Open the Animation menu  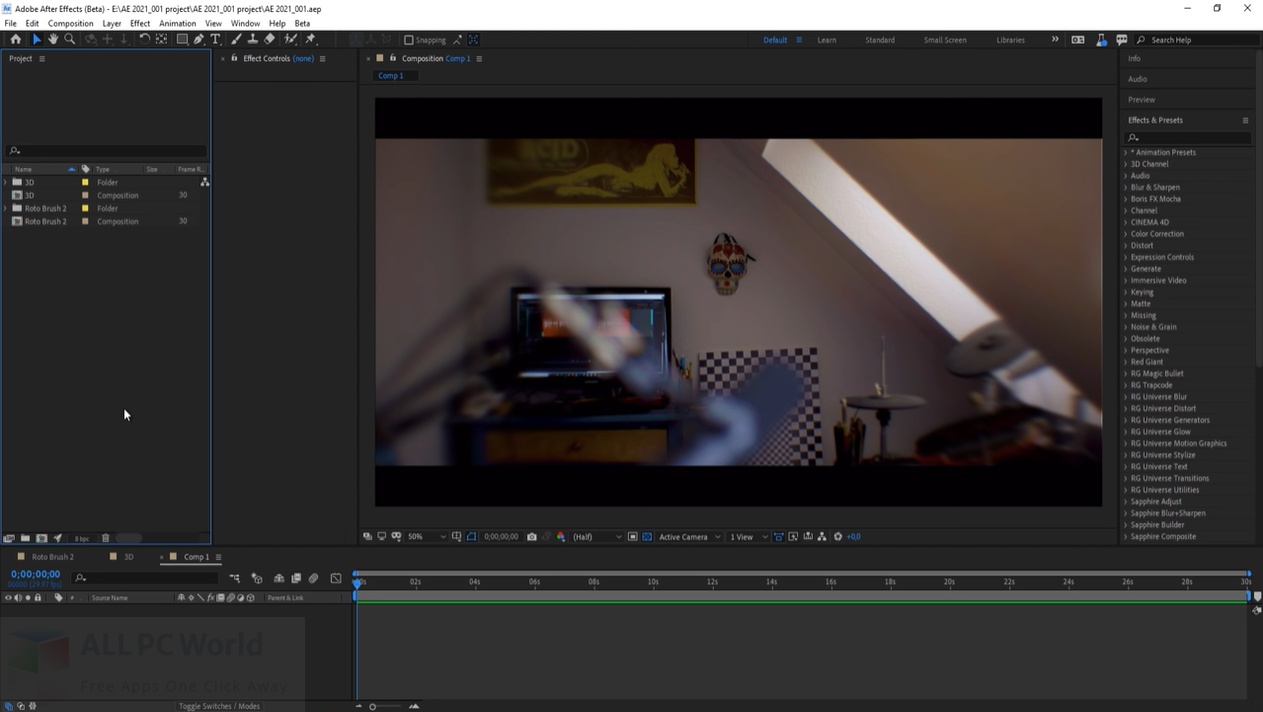pos(177,23)
